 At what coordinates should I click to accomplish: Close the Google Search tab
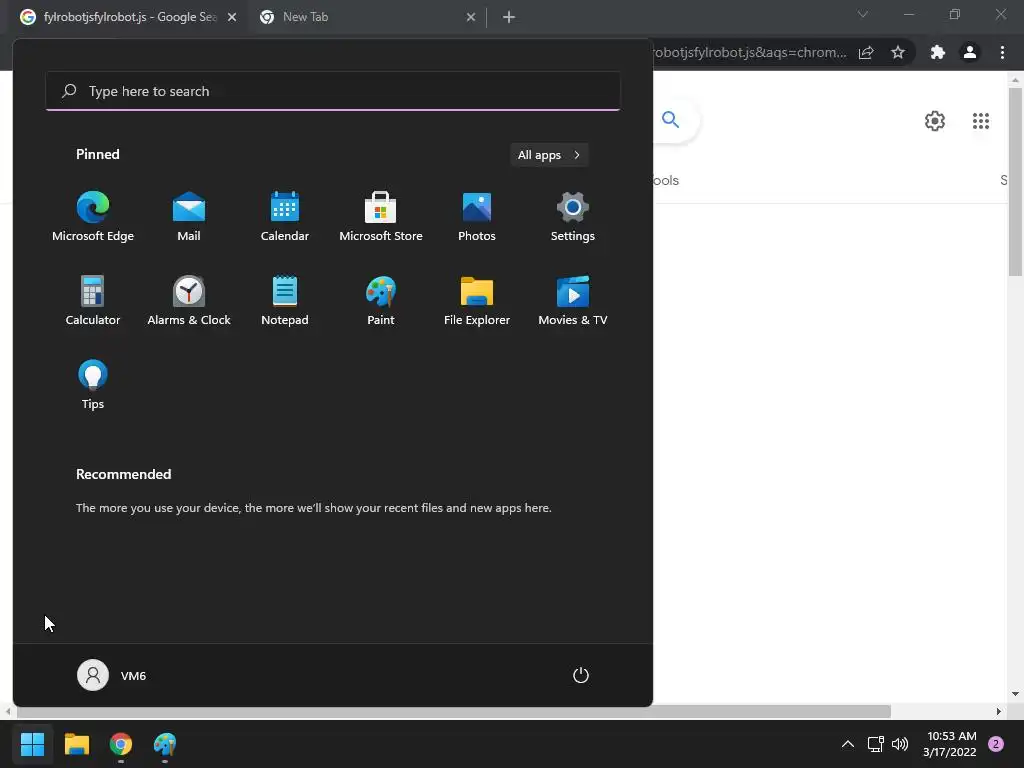pos(232,17)
